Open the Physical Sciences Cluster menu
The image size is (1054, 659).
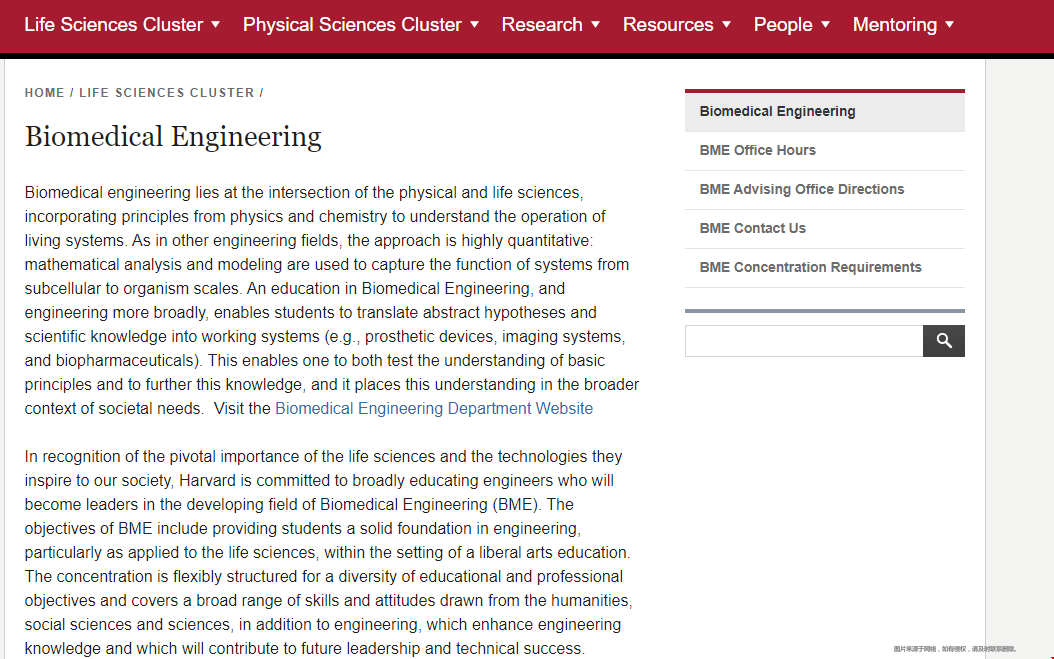(352, 25)
